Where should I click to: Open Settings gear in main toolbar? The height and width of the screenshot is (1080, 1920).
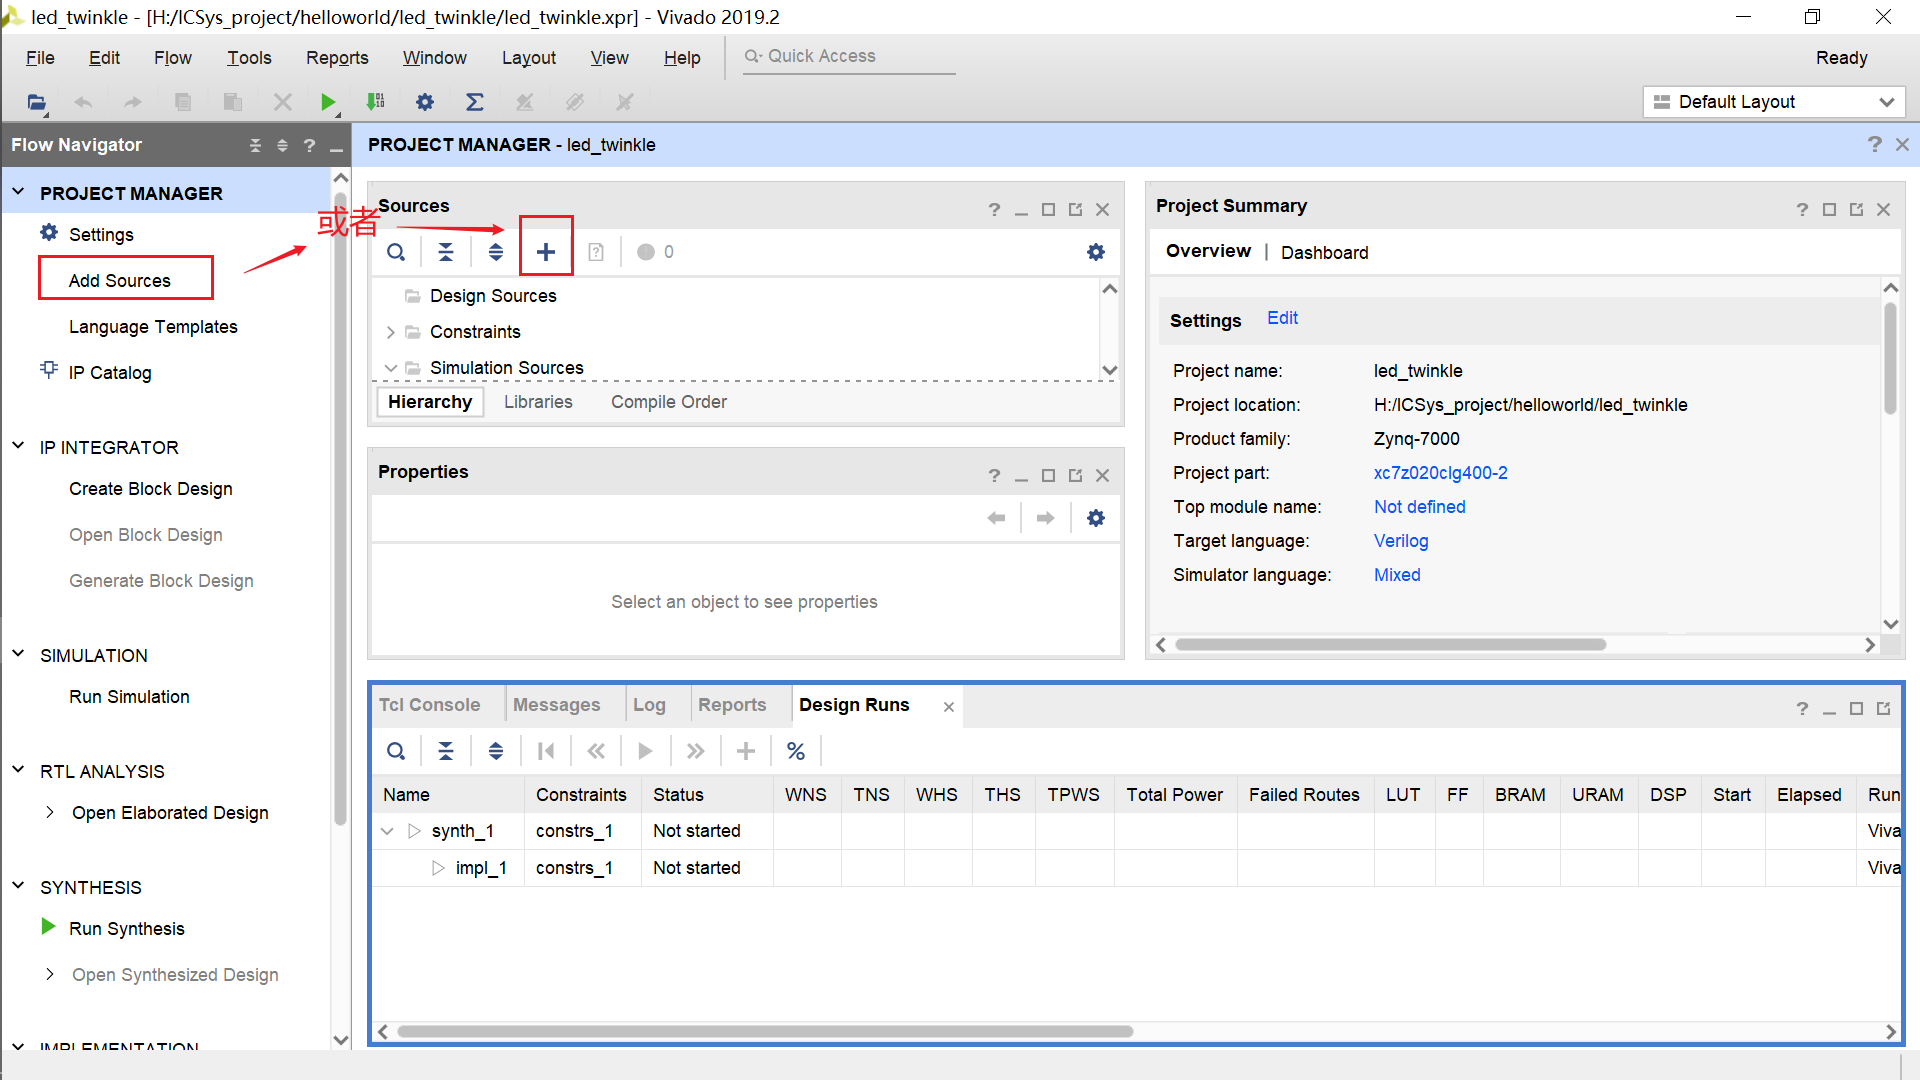pyautogui.click(x=425, y=102)
